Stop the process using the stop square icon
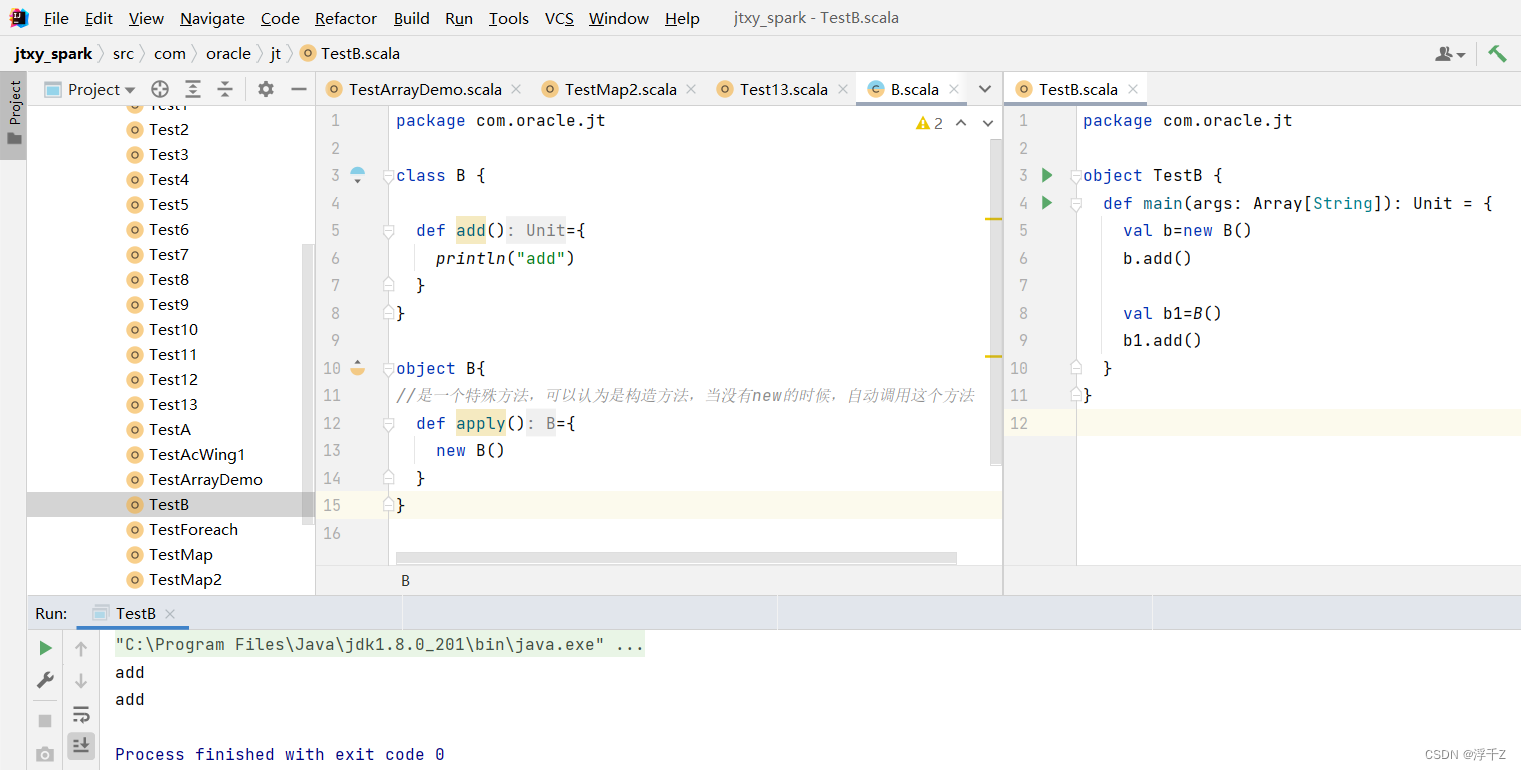 44,719
